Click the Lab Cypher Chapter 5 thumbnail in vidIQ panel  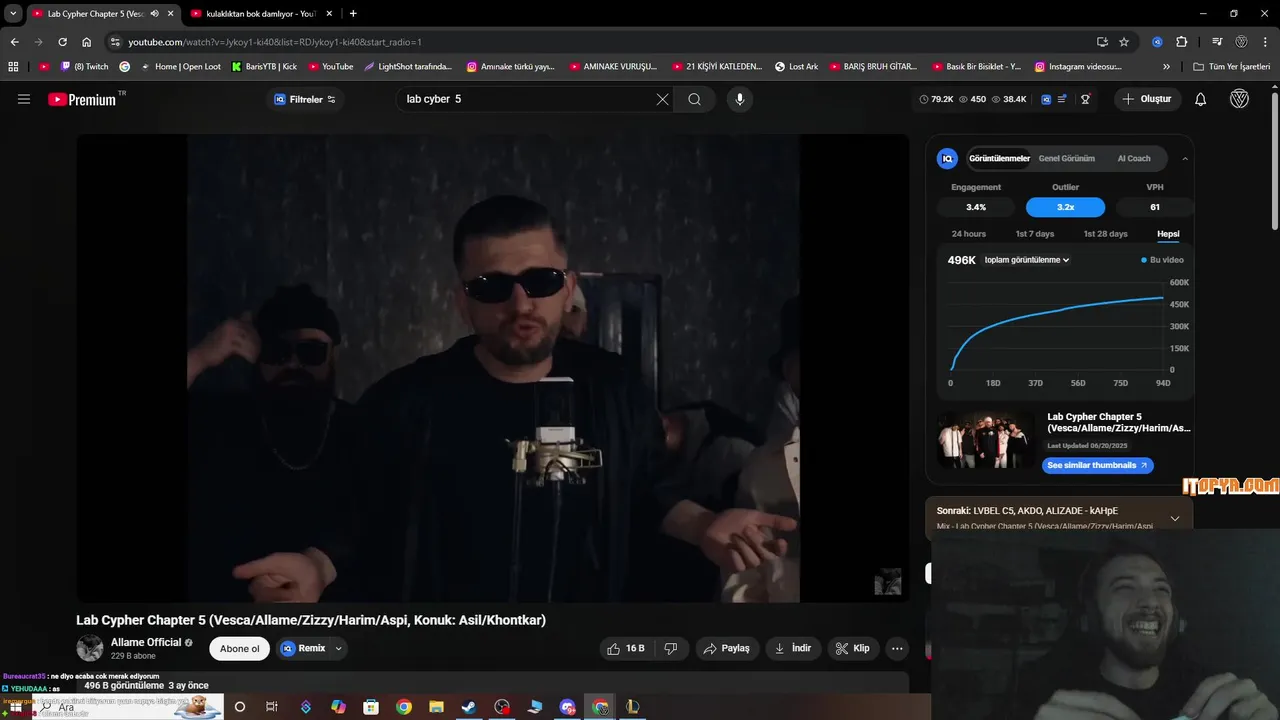(986, 439)
